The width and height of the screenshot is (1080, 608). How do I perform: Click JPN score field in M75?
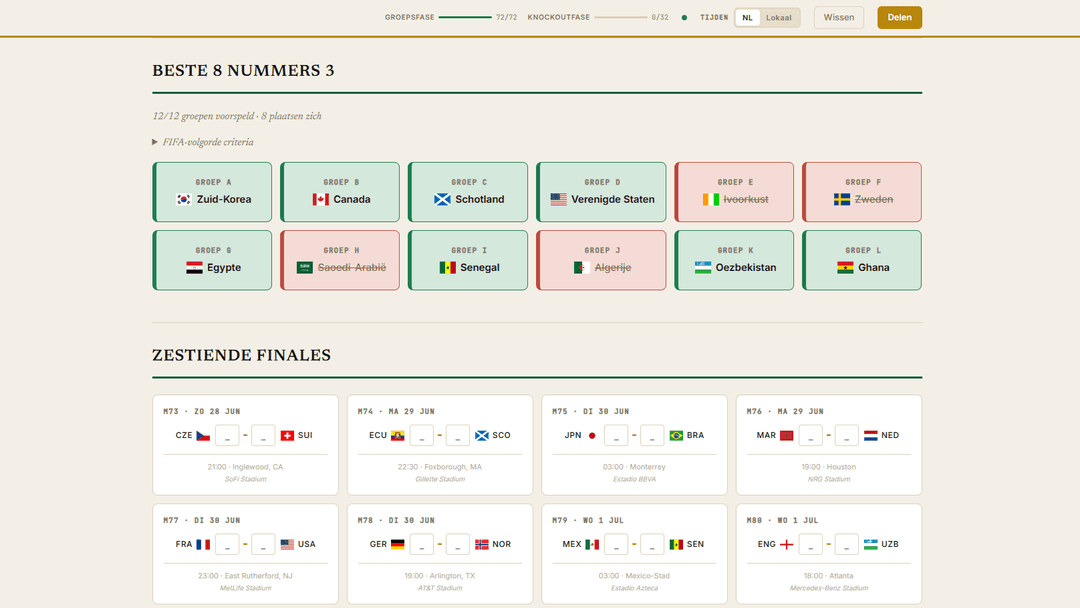(616, 436)
